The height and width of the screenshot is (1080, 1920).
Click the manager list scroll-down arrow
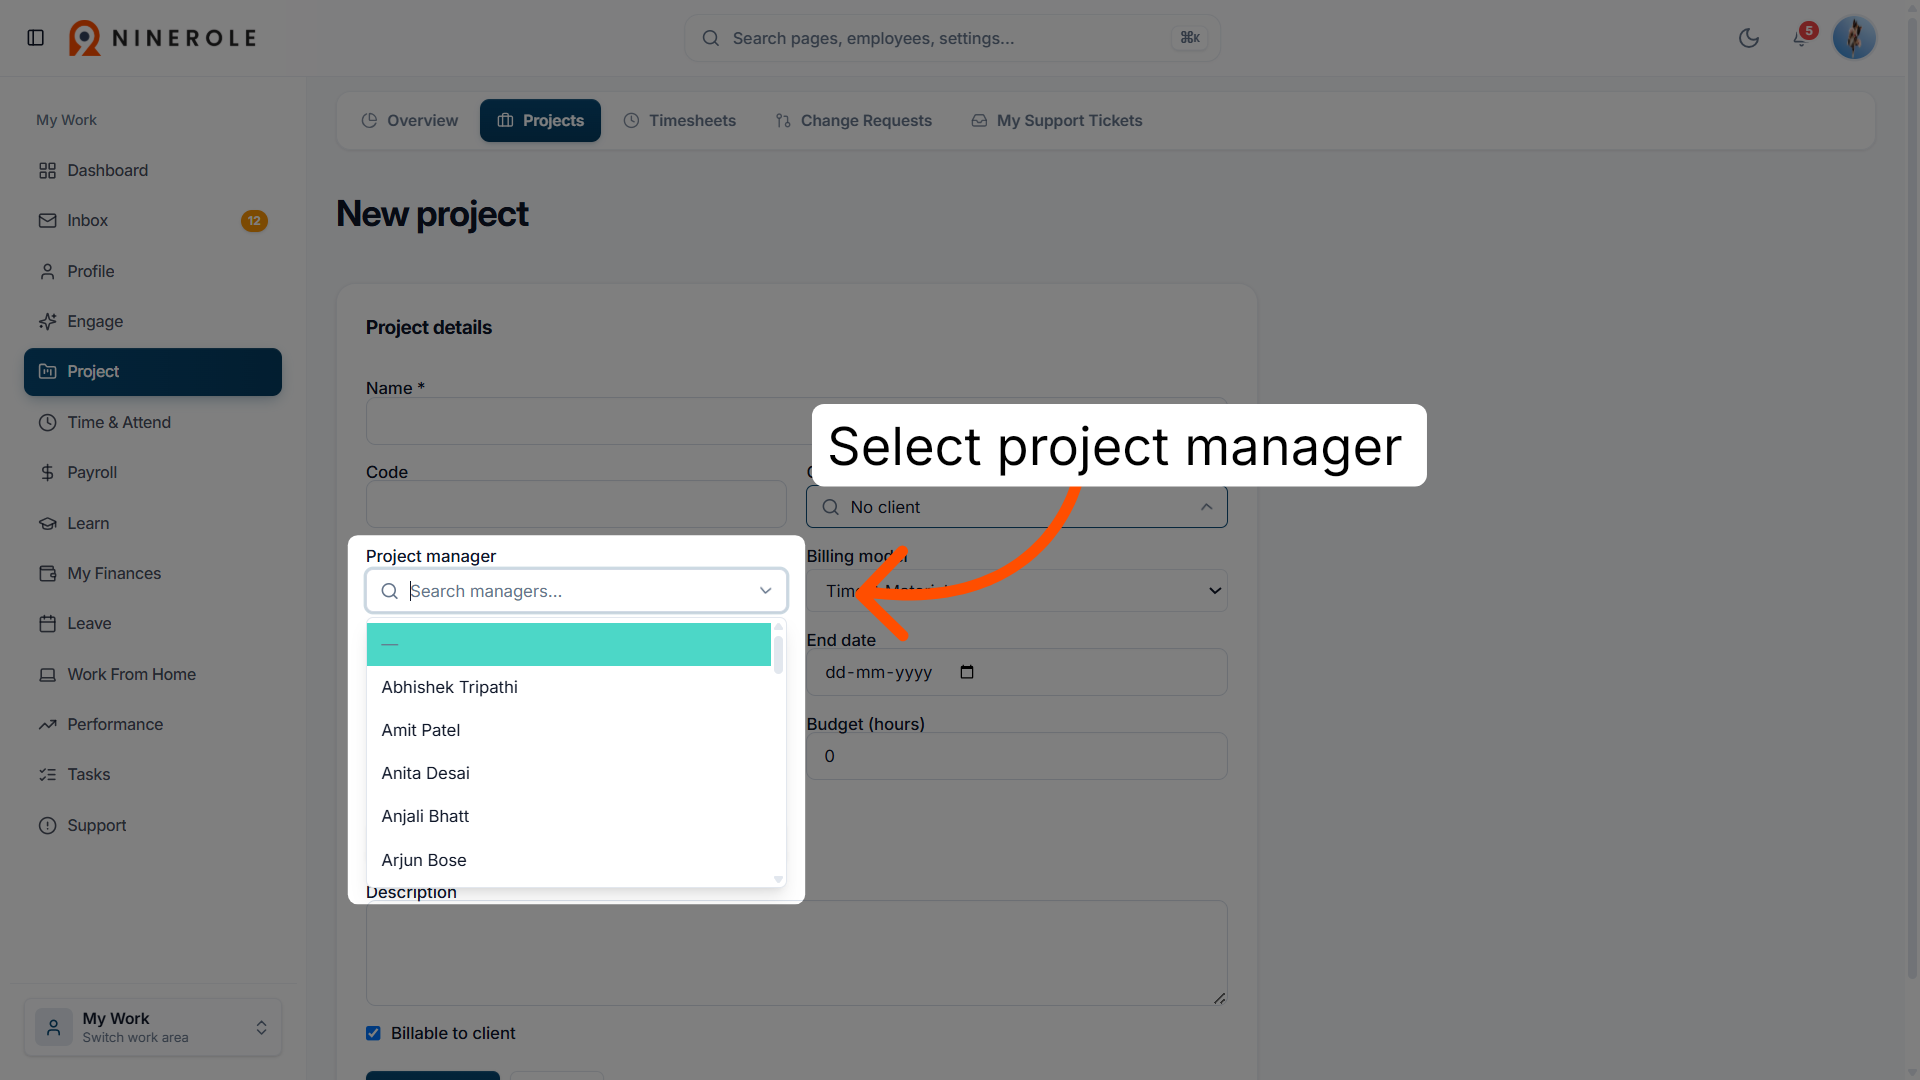(x=778, y=880)
